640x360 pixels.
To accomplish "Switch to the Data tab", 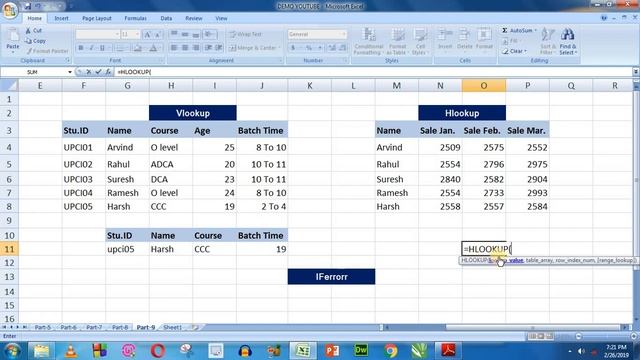I will point(166,18).
